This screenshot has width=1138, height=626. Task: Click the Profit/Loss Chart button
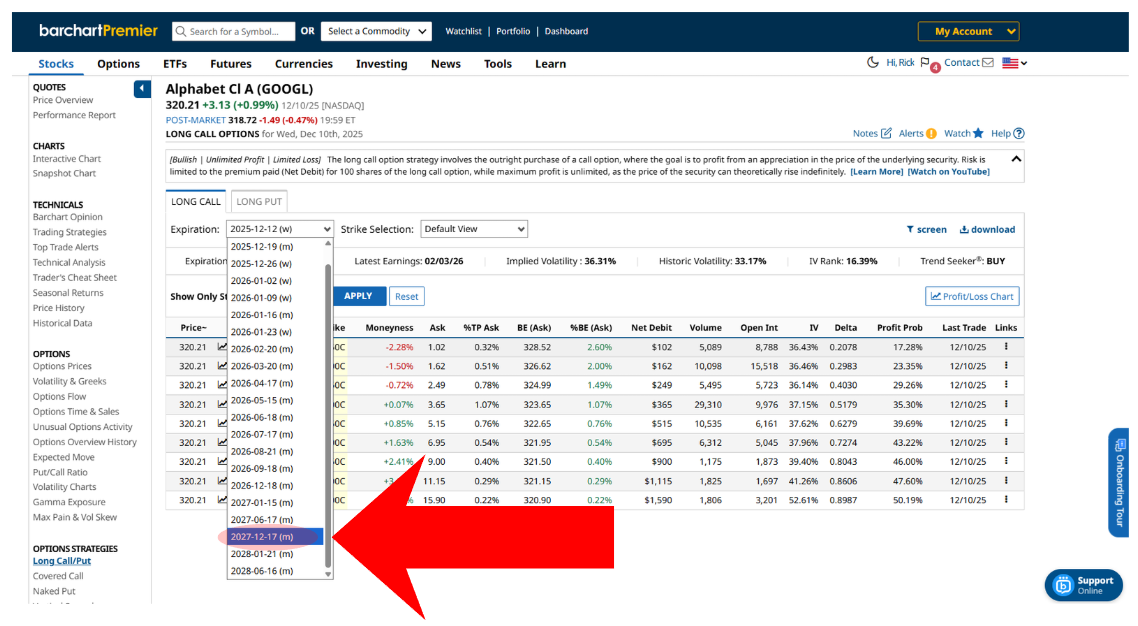click(x=971, y=296)
